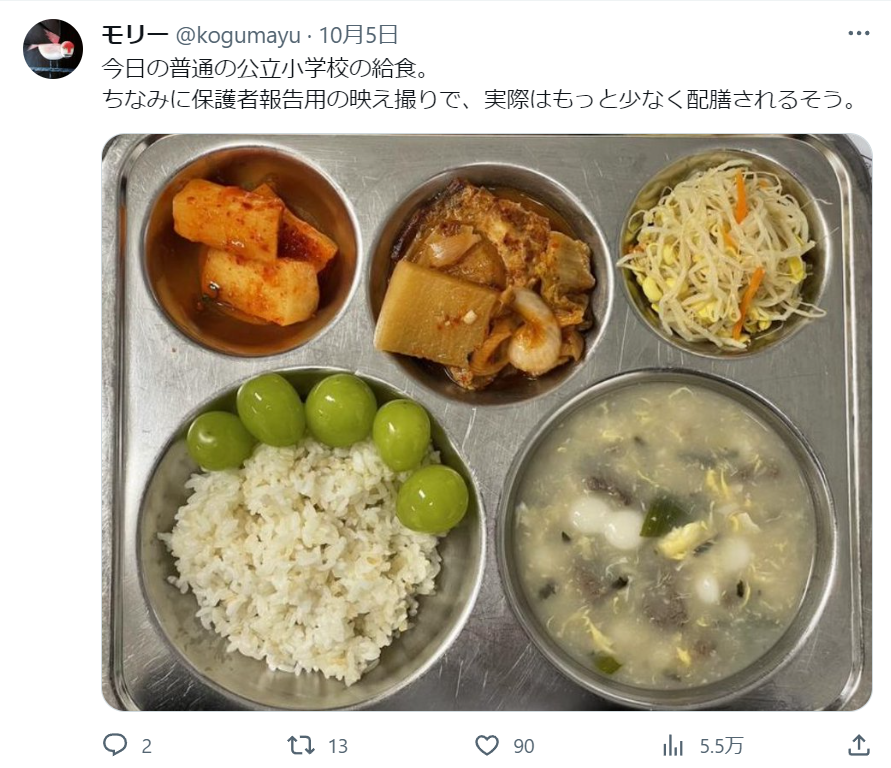Open the 10月5日 timestamp link

coord(358,35)
